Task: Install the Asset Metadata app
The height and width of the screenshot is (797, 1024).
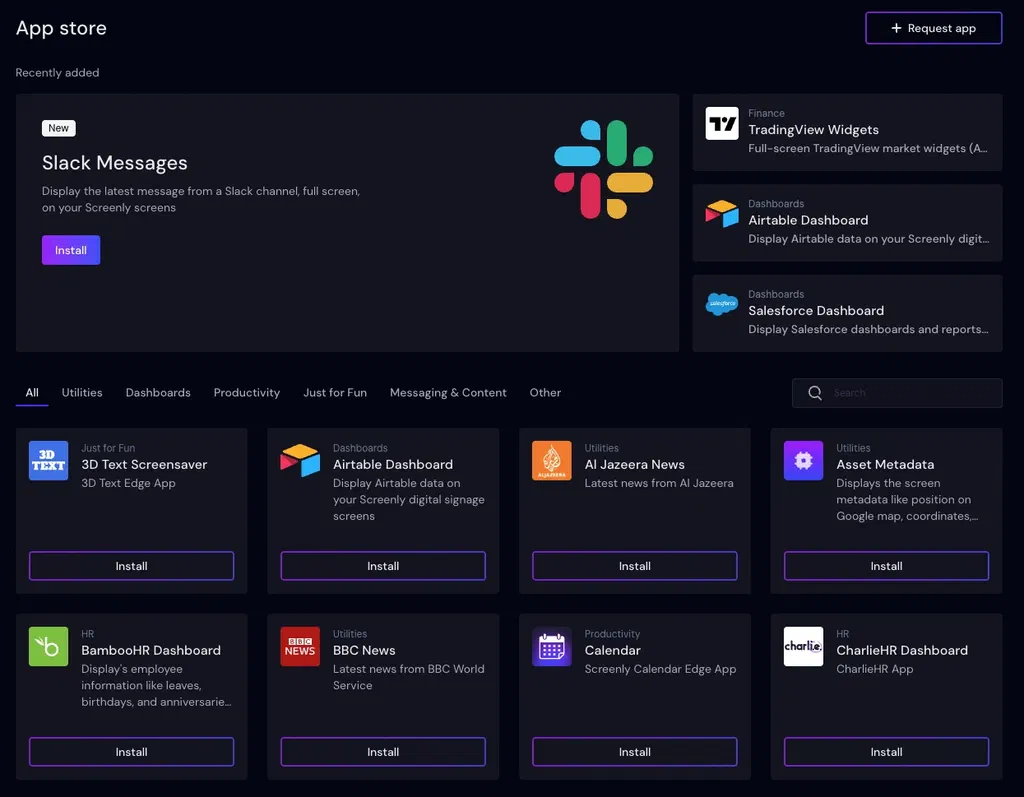Action: click(886, 566)
